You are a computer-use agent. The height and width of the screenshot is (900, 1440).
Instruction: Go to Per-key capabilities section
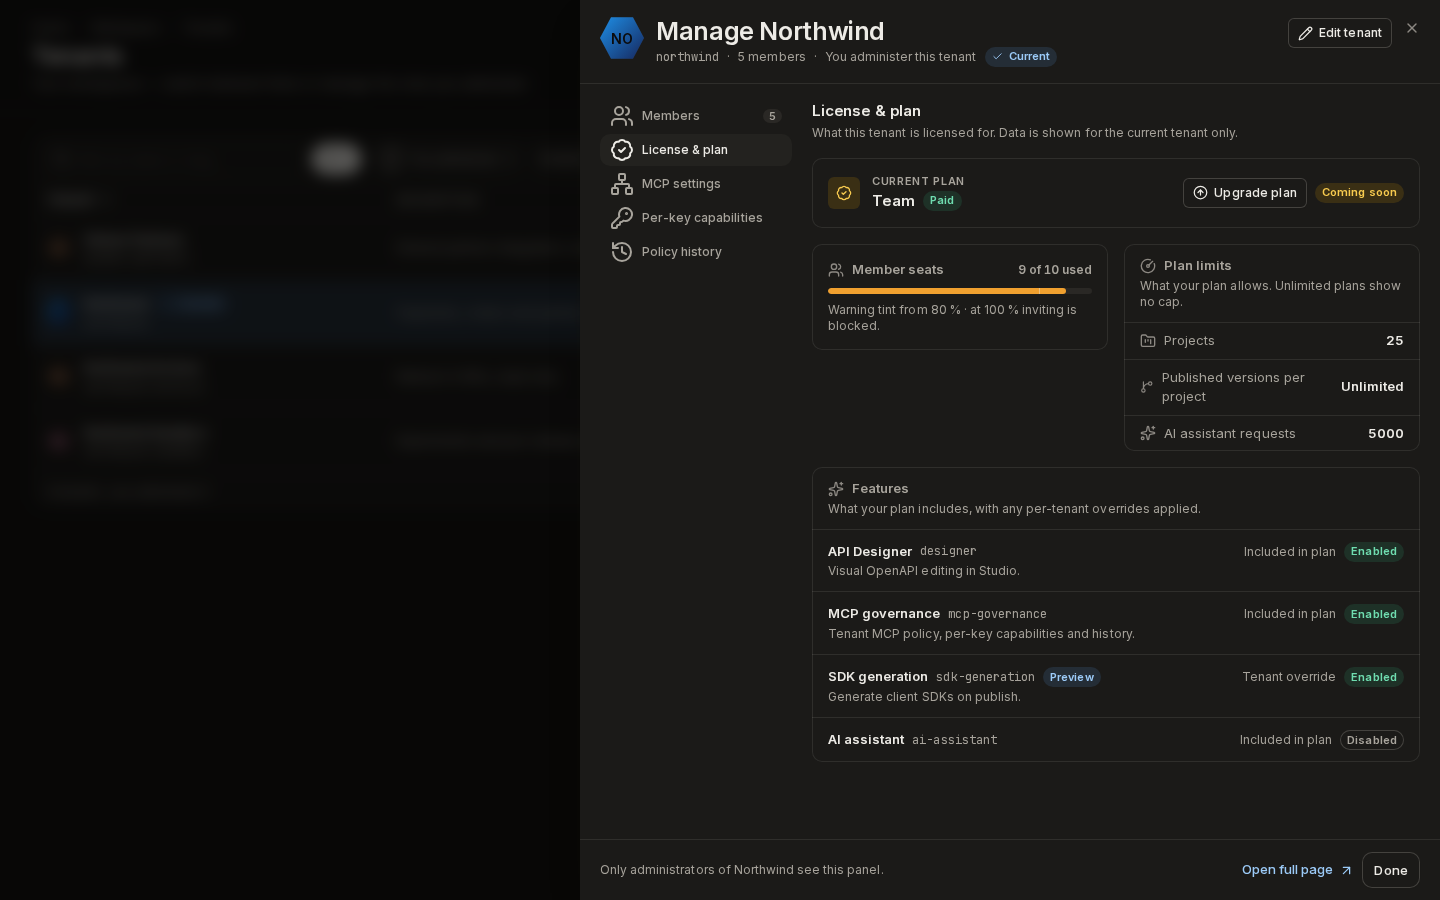click(x=696, y=218)
